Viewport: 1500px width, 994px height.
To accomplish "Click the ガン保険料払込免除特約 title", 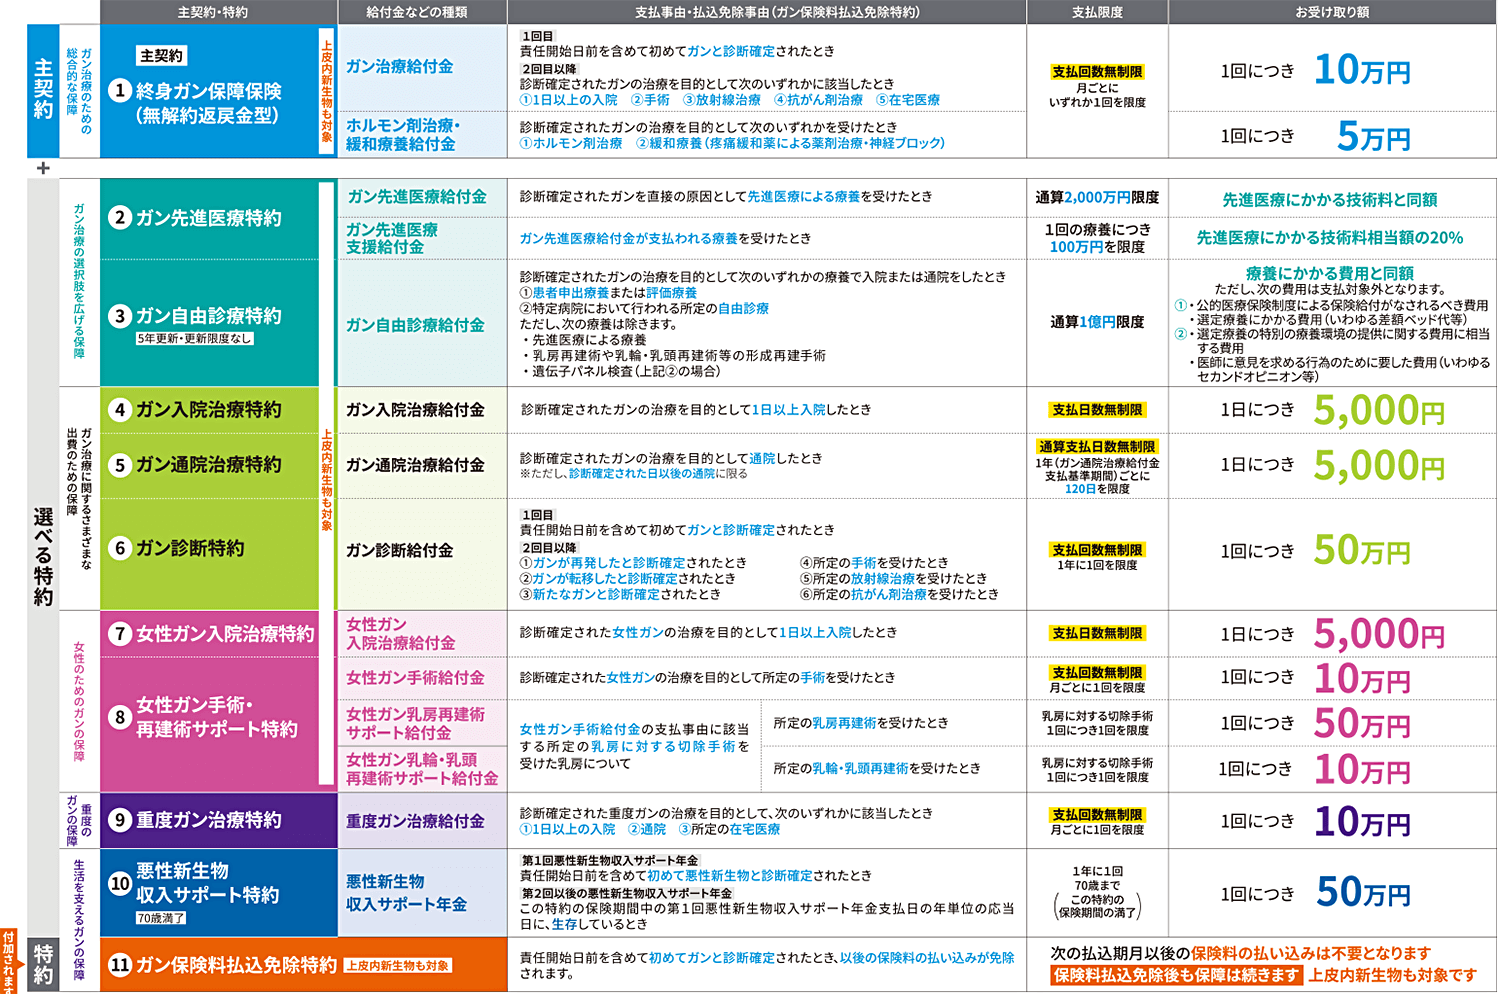I will pos(236,965).
